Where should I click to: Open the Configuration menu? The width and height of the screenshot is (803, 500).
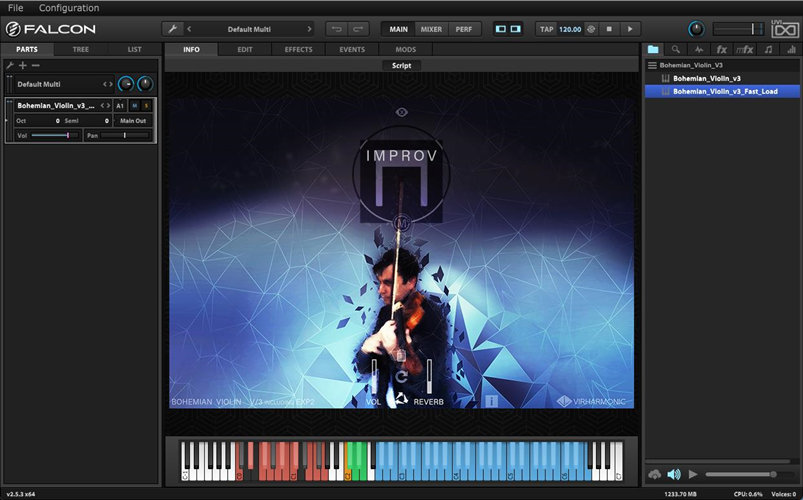pos(69,8)
